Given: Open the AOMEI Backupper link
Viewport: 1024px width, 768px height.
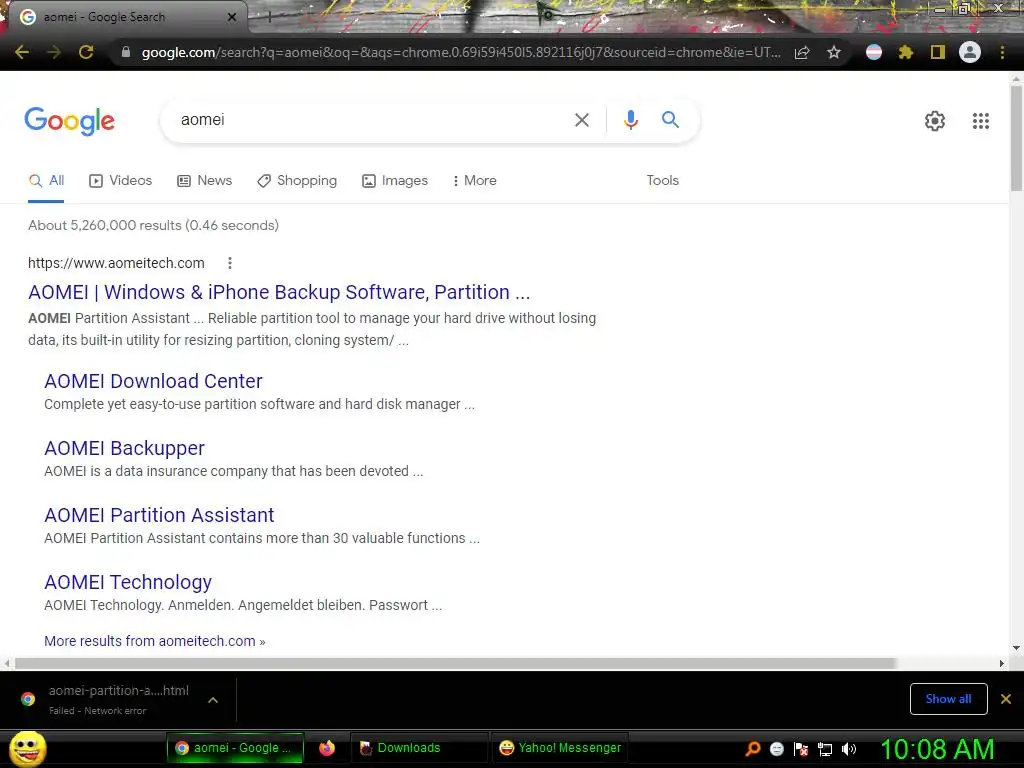Looking at the screenshot, I should (x=125, y=449).
